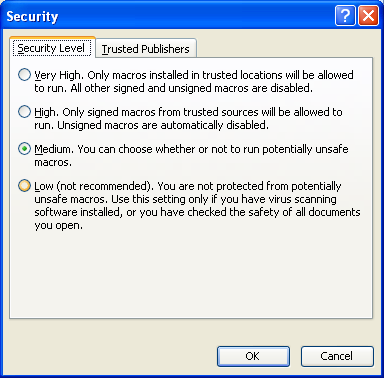The height and width of the screenshot is (378, 384).
Task: Switch to the Trusted Publishers tab
Action: tap(146, 49)
